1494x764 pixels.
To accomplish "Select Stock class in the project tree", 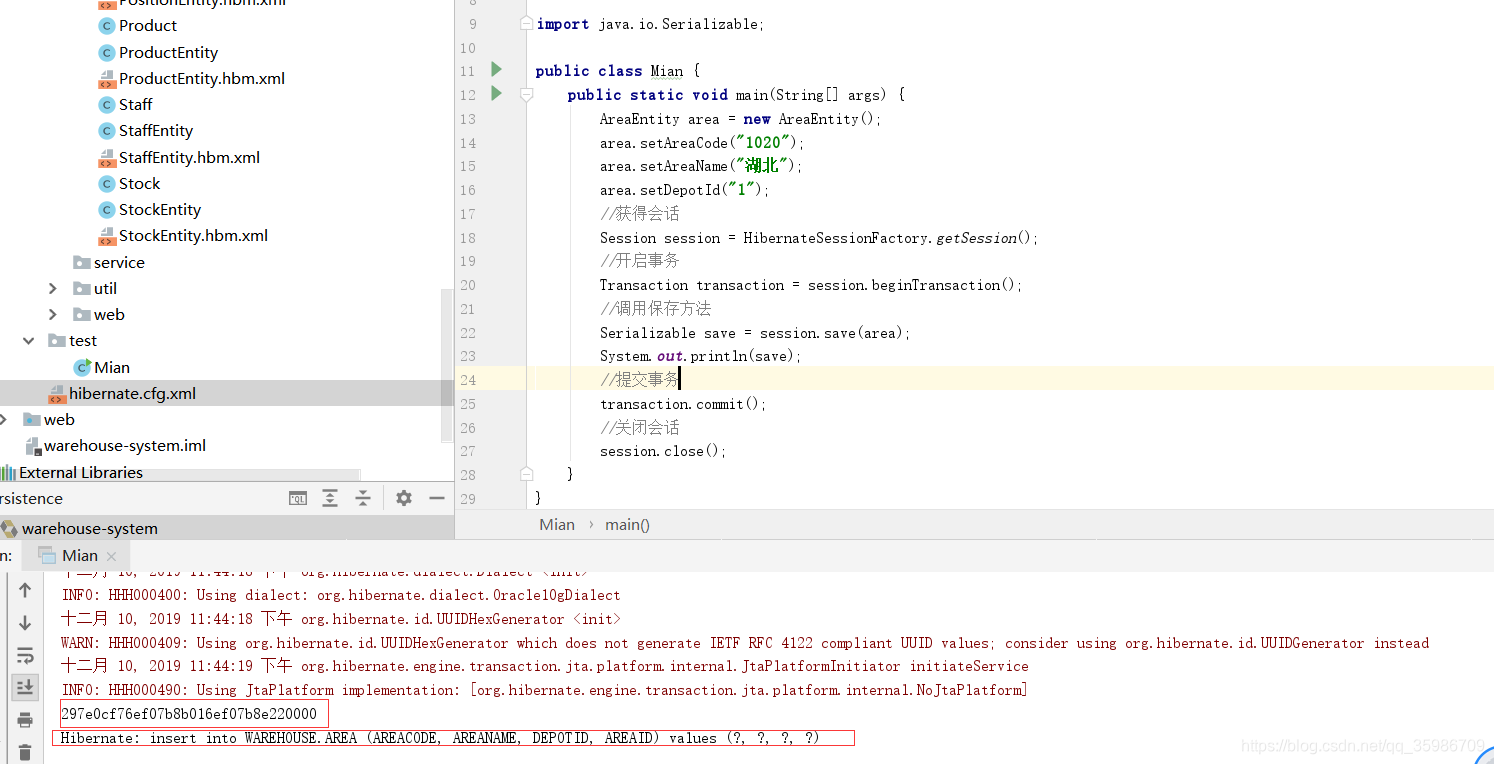I will pos(139,183).
